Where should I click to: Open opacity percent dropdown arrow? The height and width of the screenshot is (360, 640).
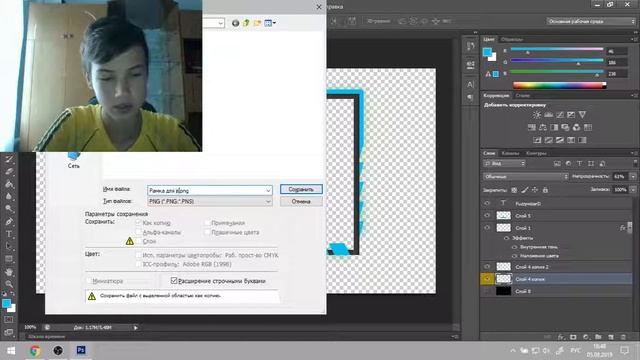coord(633,177)
